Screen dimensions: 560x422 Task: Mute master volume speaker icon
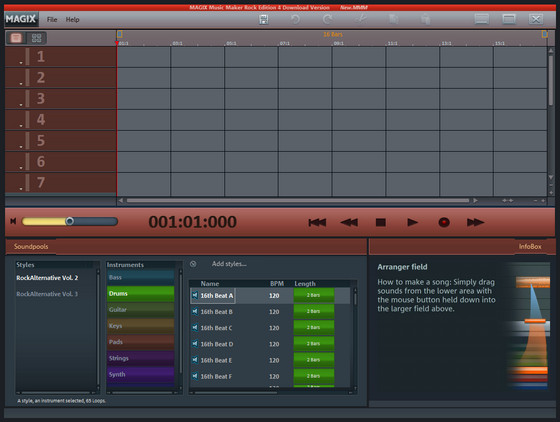click(x=13, y=221)
